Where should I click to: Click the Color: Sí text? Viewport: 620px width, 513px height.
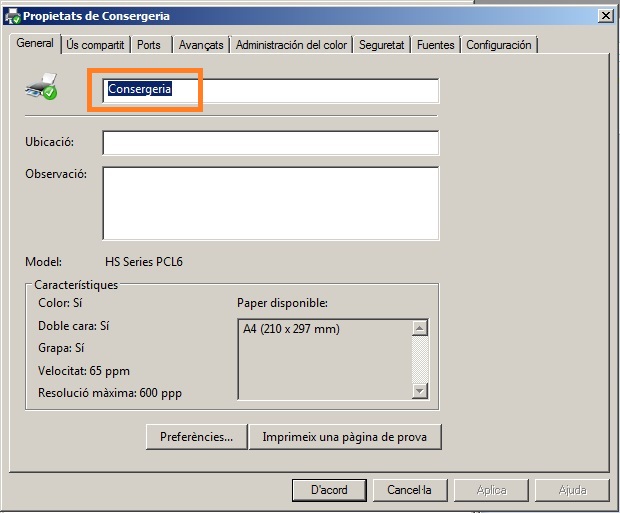click(x=60, y=303)
